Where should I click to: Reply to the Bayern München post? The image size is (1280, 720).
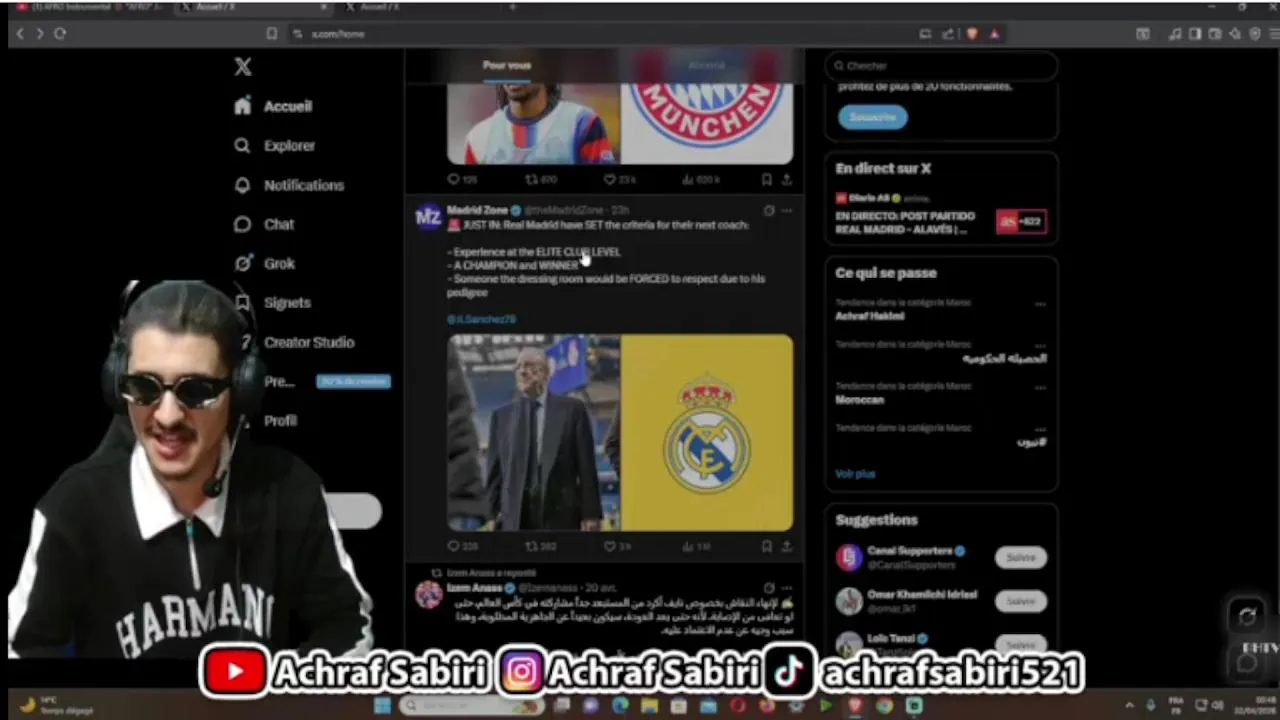tap(462, 179)
